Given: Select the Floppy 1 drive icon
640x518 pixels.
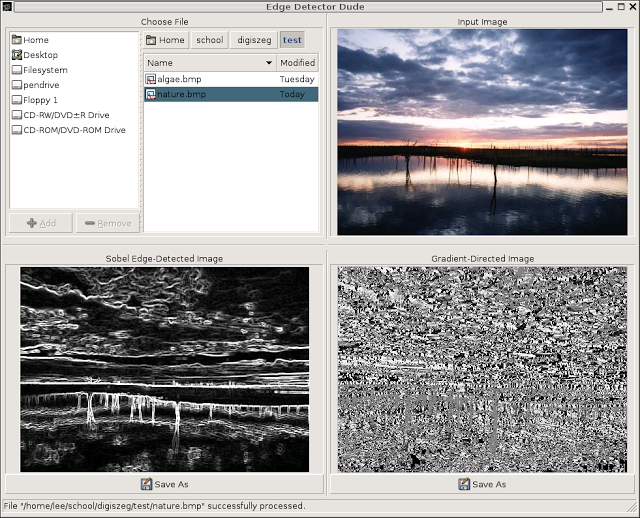Looking at the screenshot, I should pyautogui.click(x=17, y=100).
